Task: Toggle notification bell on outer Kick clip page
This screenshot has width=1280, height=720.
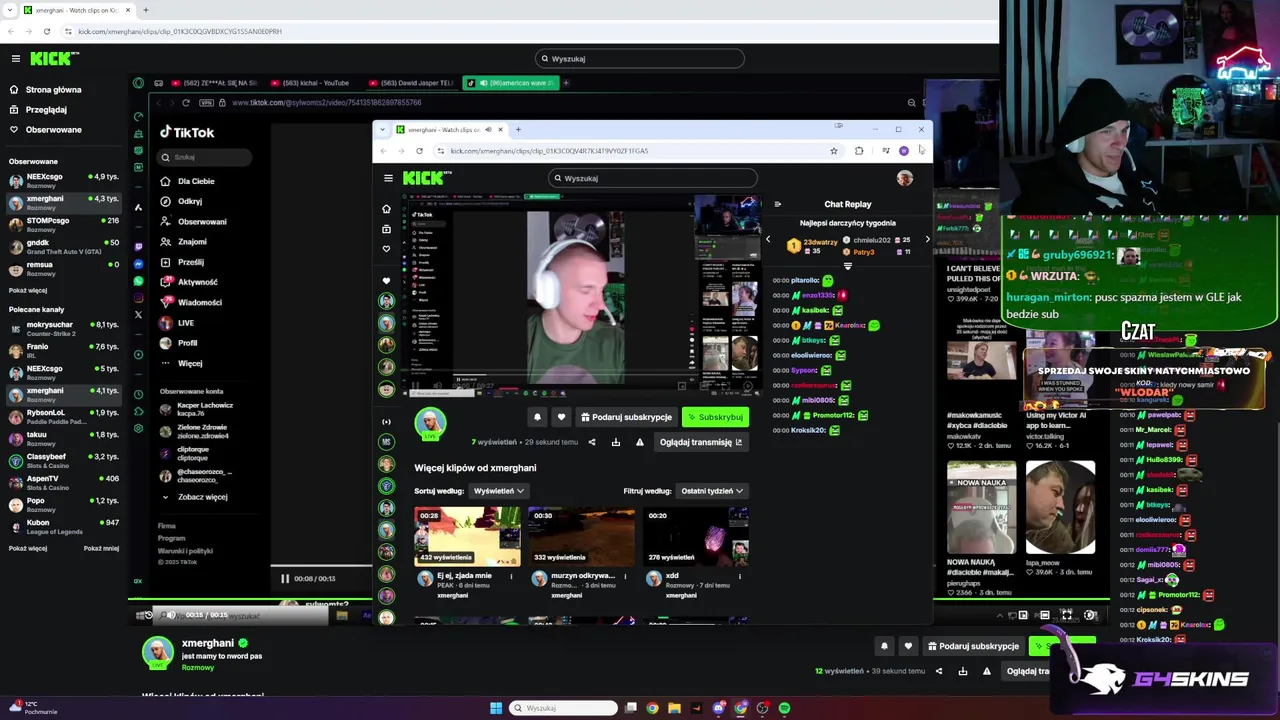Action: (x=884, y=646)
